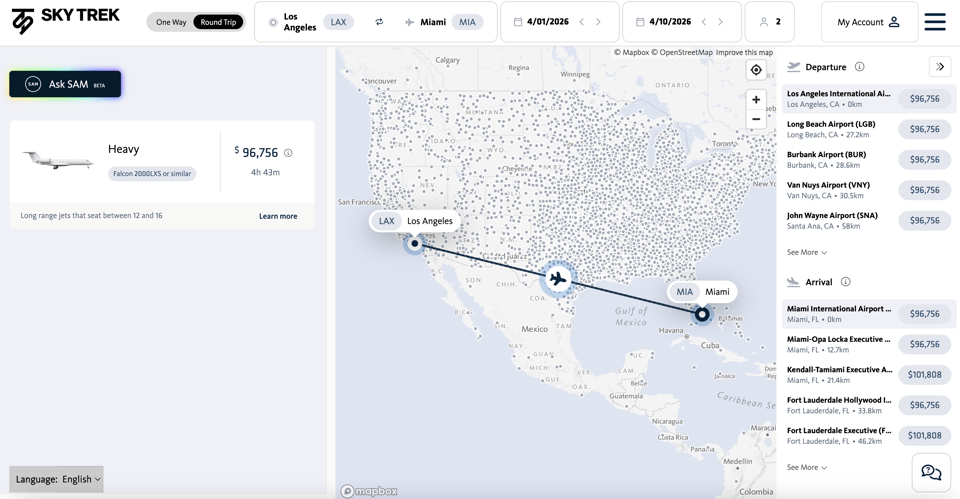Click the Departure info icon
960x499 pixels.
(x=859, y=67)
